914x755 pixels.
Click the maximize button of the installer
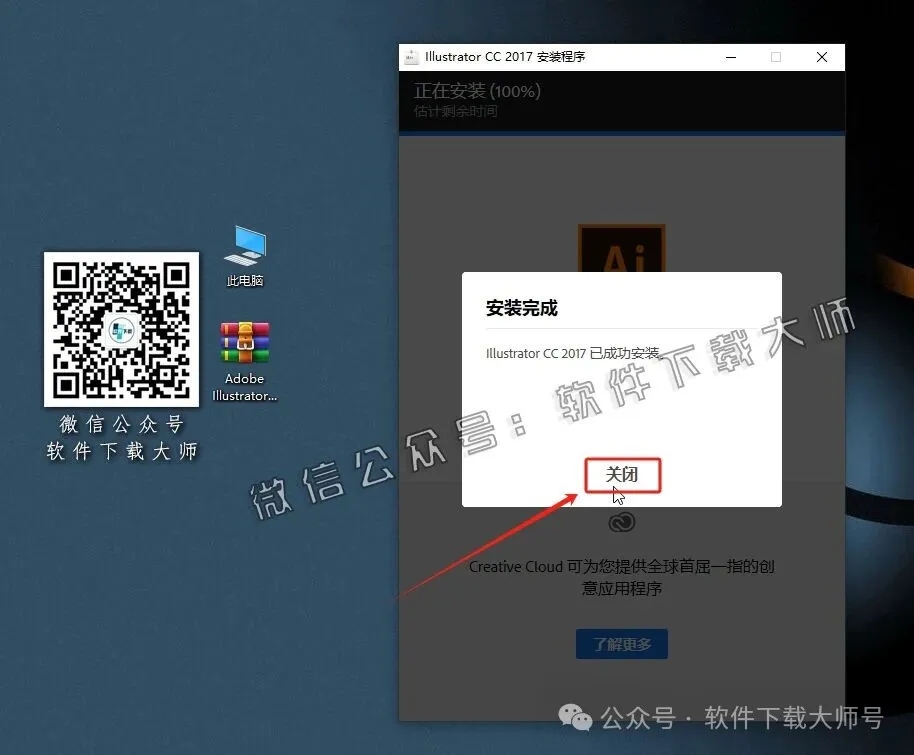(776, 57)
